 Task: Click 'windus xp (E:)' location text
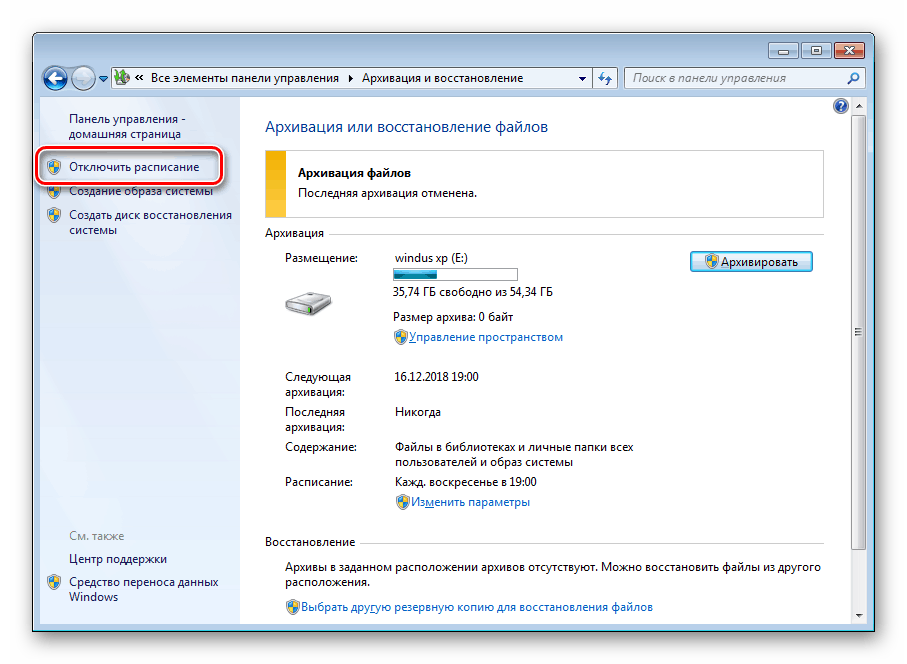[x=432, y=258]
